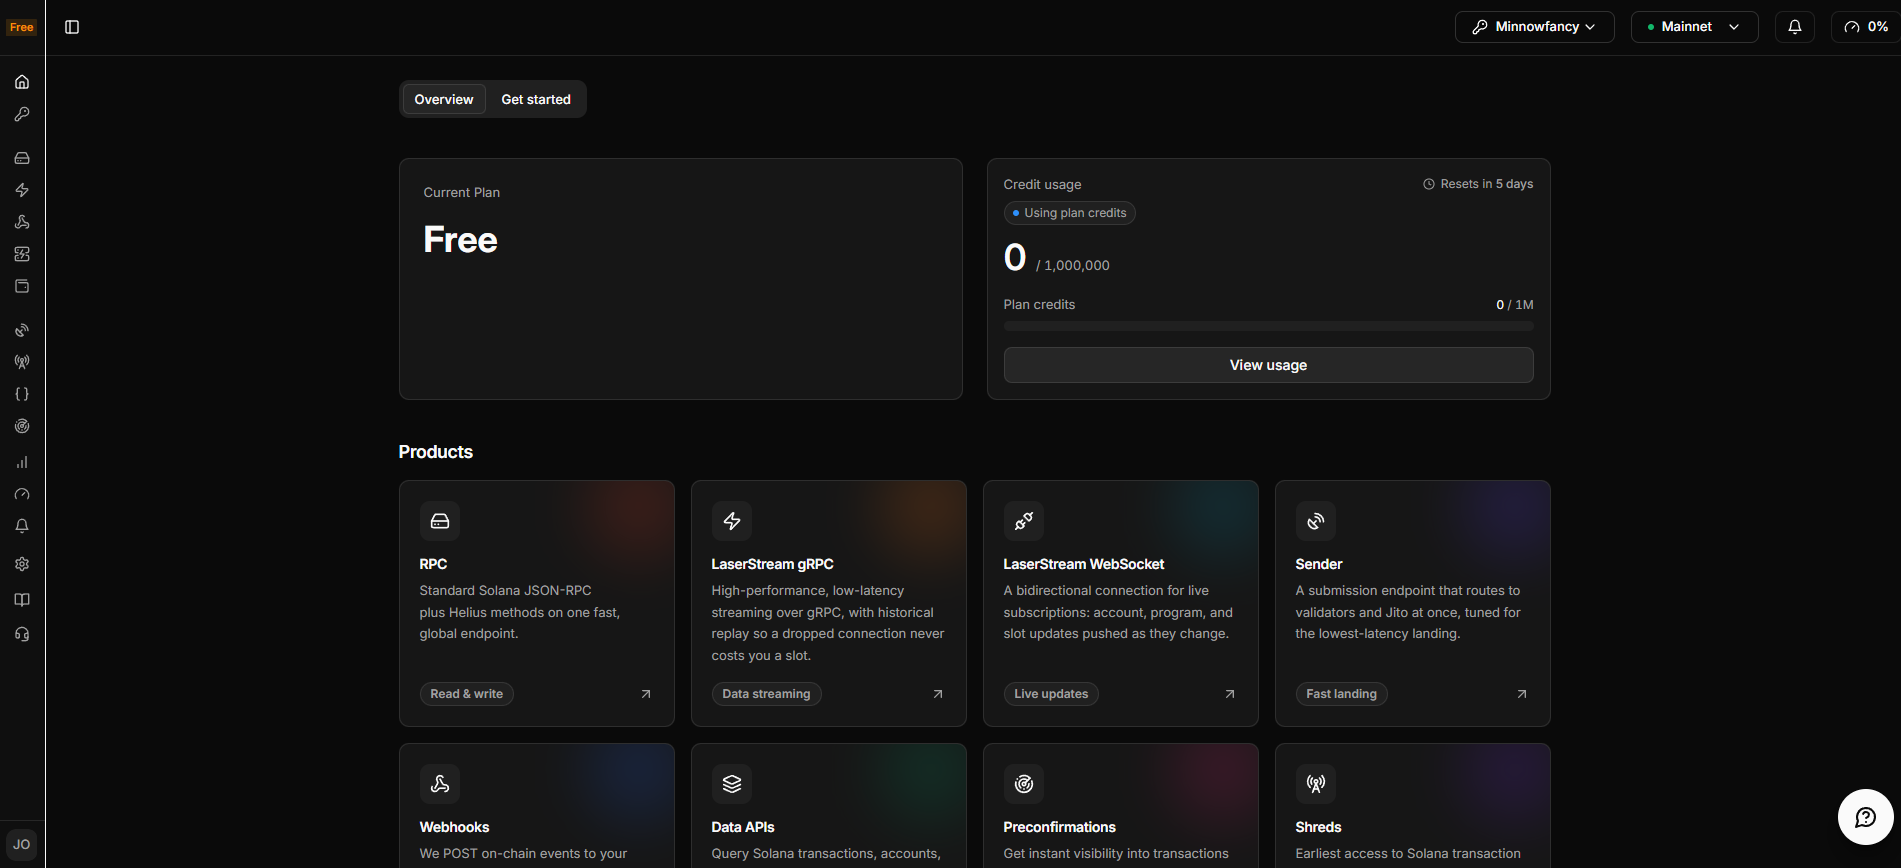Open the bar chart icon in the sidebar
The height and width of the screenshot is (868, 1901).
[22, 462]
